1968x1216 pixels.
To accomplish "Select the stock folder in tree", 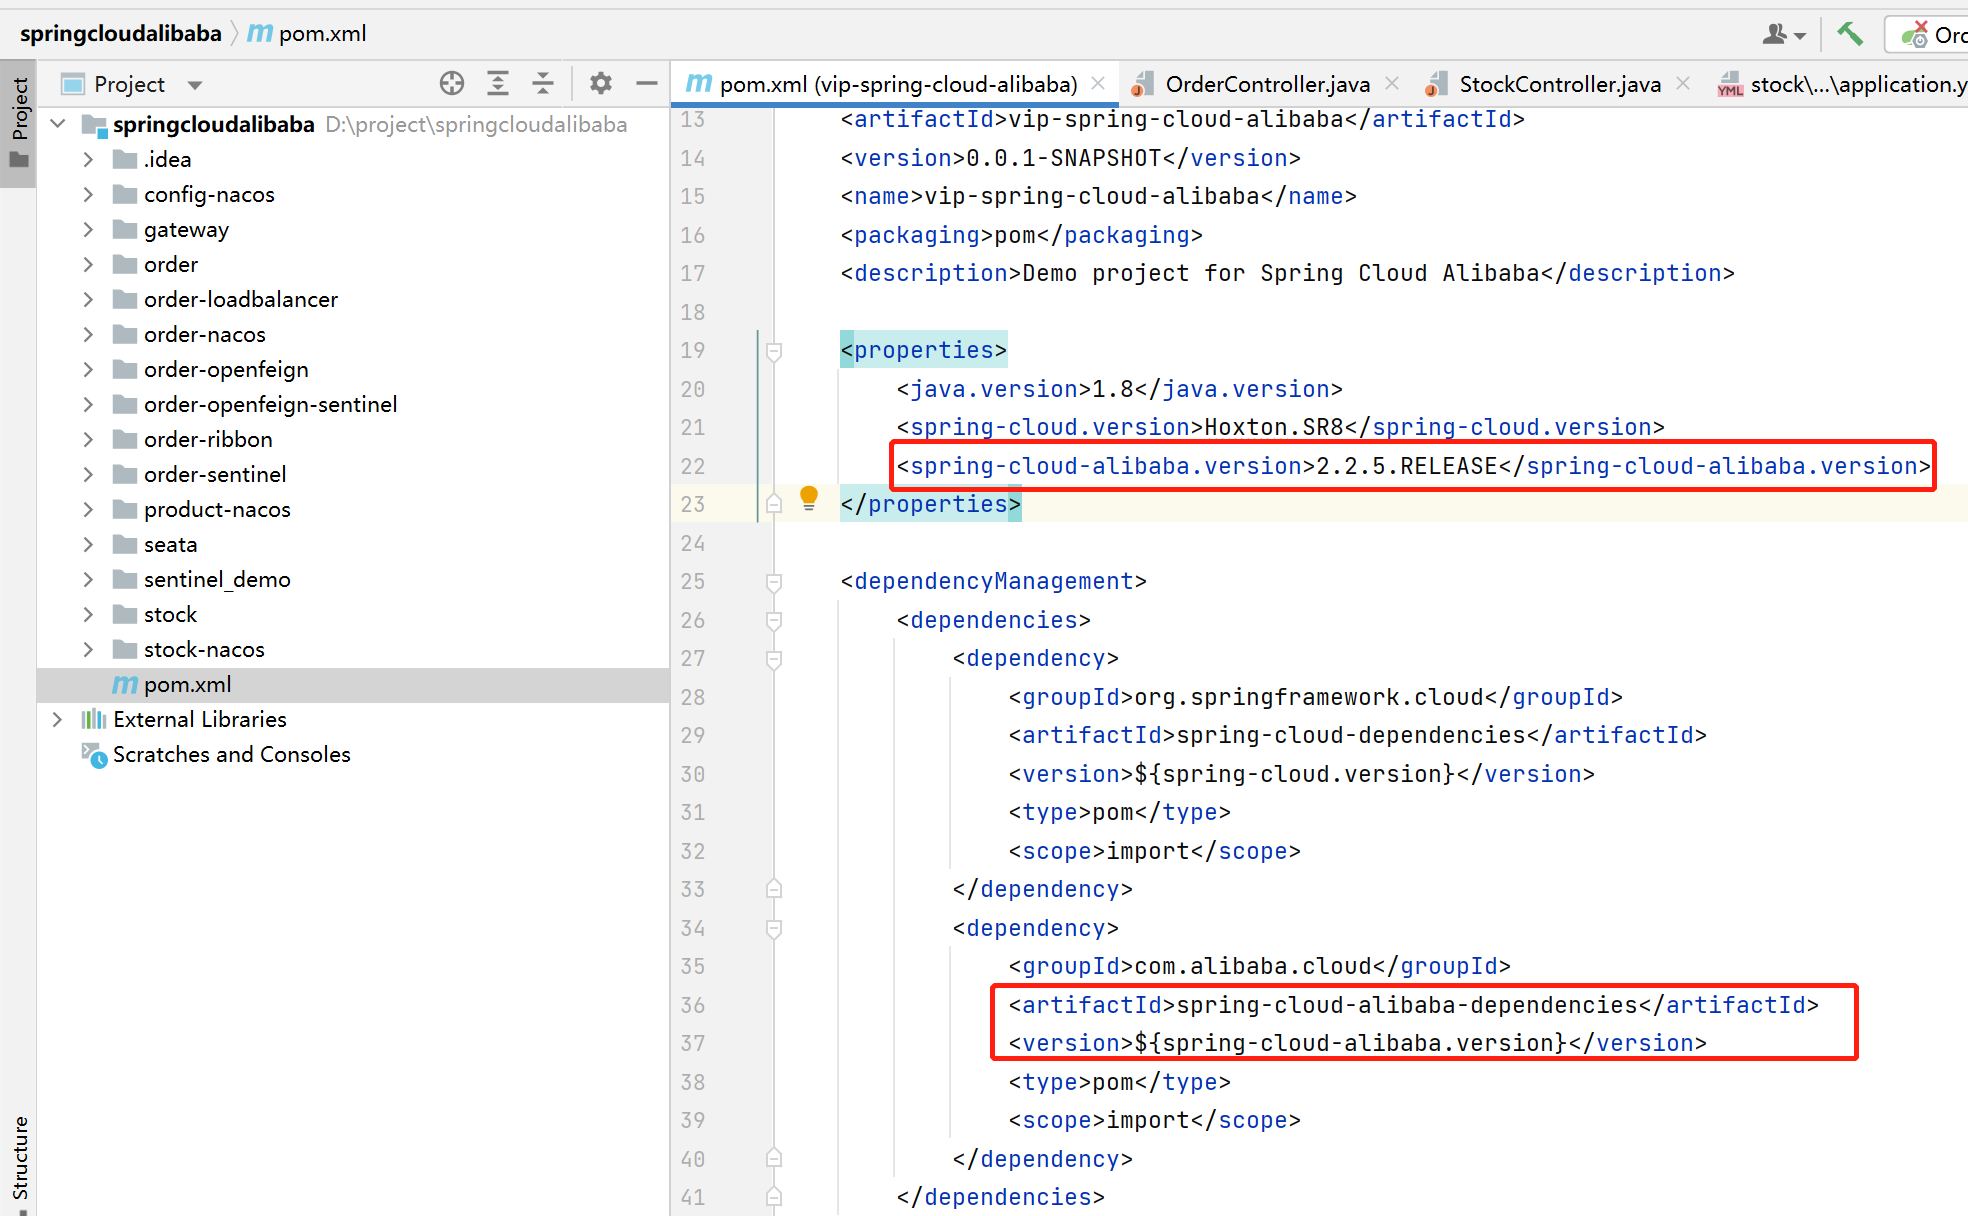I will pos(170,614).
